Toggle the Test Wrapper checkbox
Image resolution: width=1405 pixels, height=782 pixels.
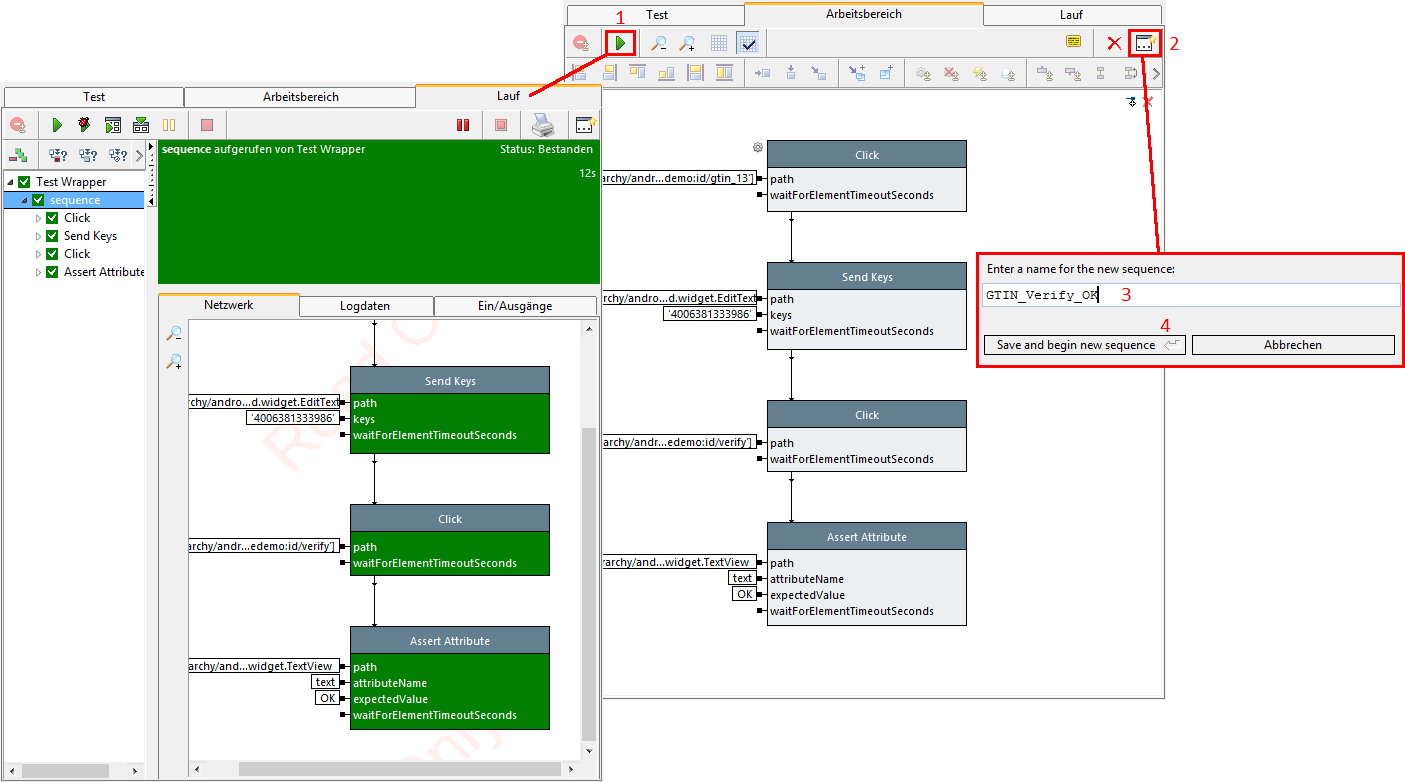coord(25,182)
